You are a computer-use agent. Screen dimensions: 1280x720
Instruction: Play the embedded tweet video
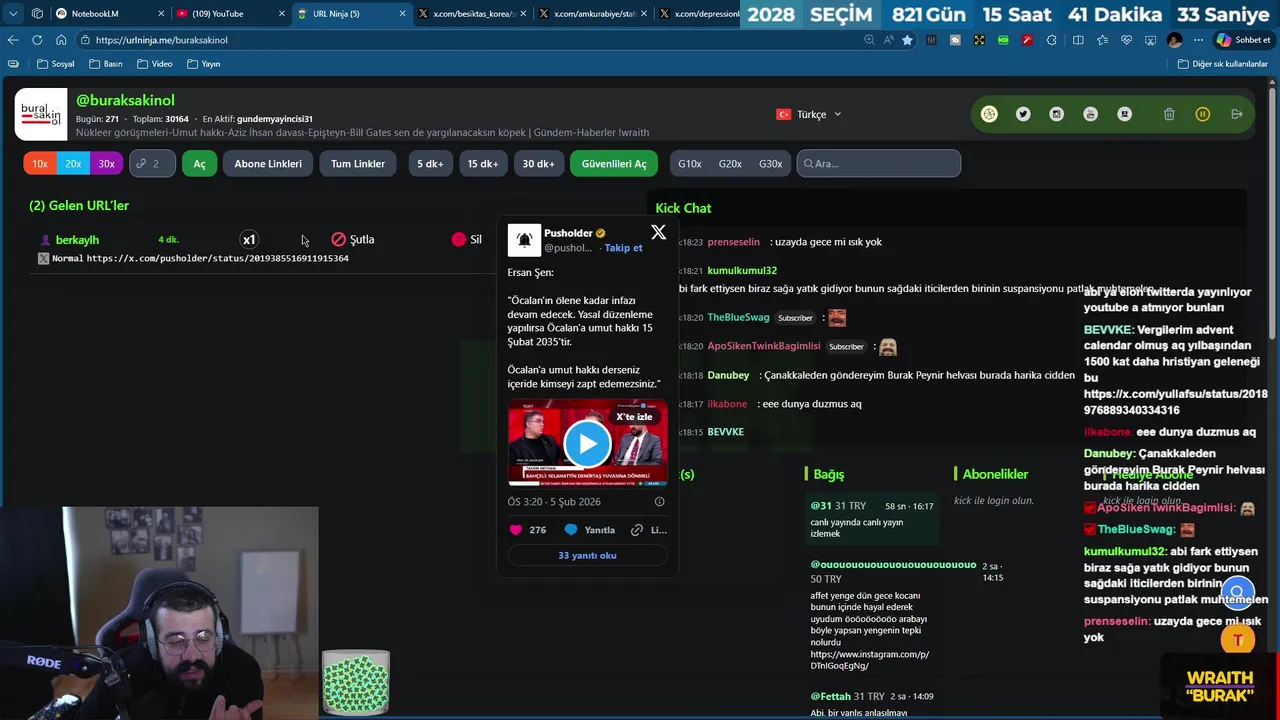point(587,442)
